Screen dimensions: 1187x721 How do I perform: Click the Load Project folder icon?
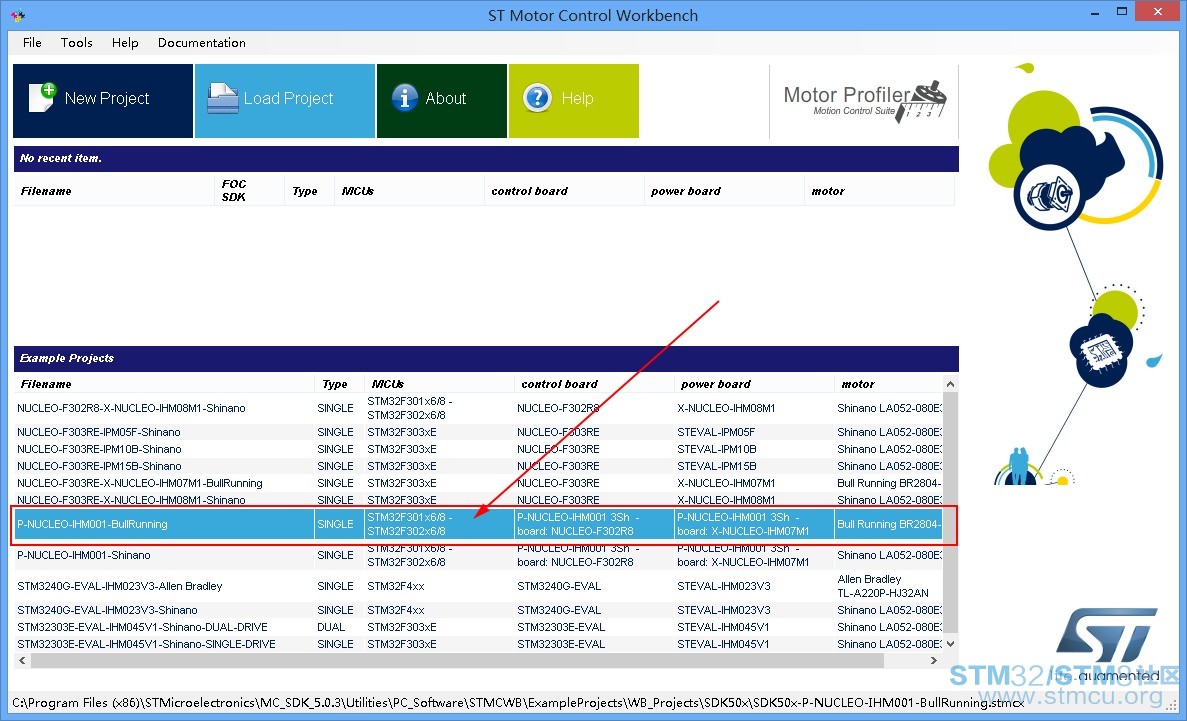coord(223,98)
